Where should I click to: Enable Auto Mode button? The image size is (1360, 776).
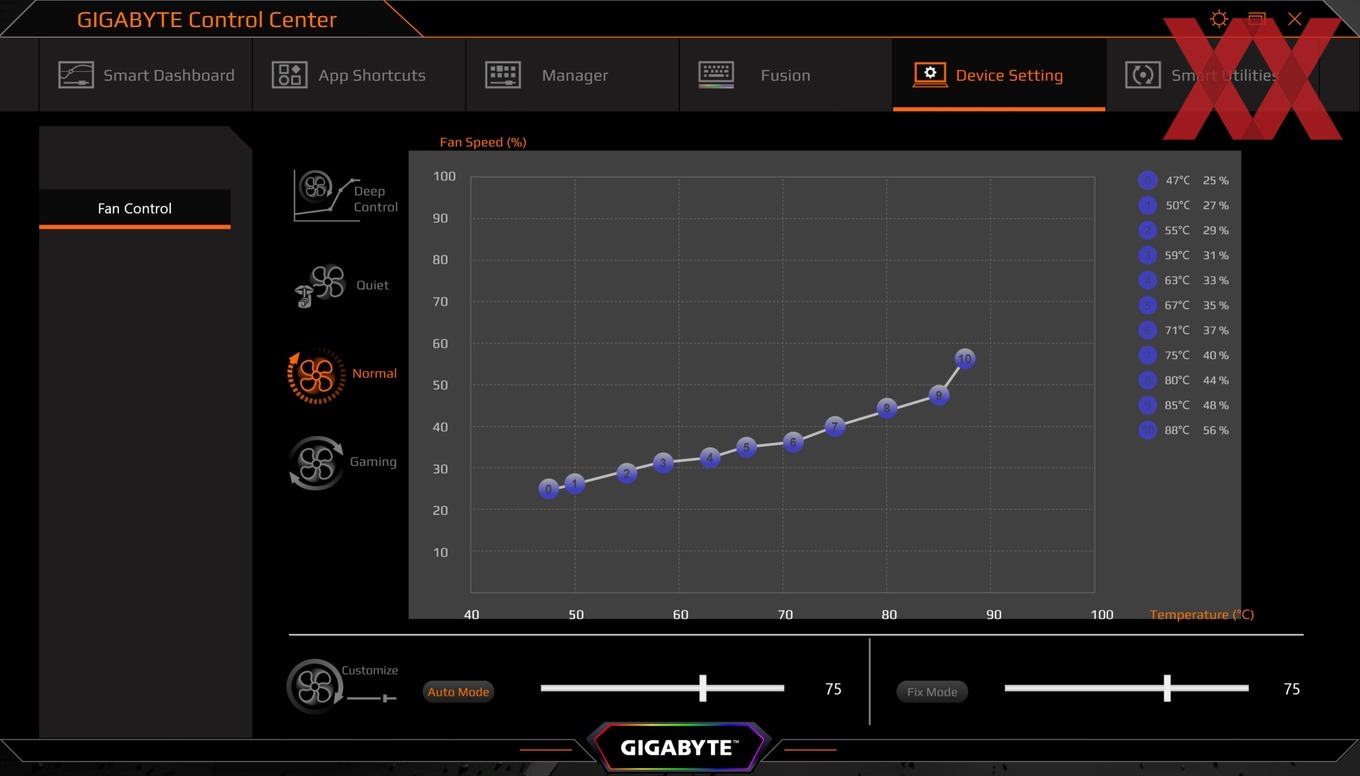pyautogui.click(x=458, y=692)
